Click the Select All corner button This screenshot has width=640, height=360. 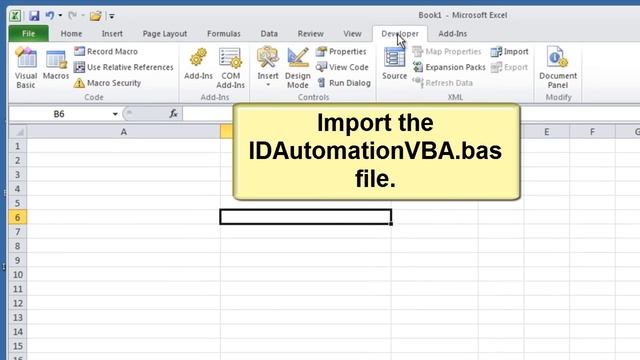[18, 131]
